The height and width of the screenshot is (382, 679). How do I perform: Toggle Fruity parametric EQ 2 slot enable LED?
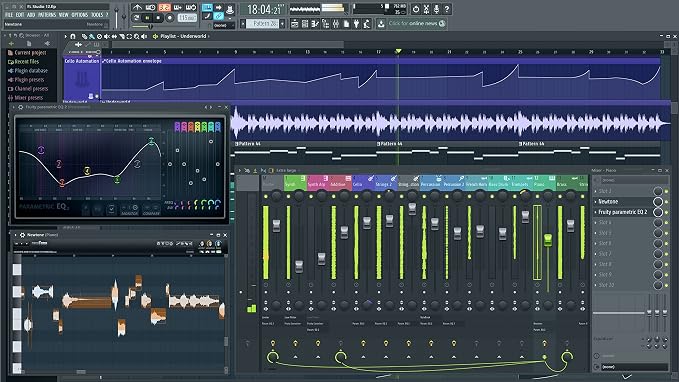pos(667,212)
